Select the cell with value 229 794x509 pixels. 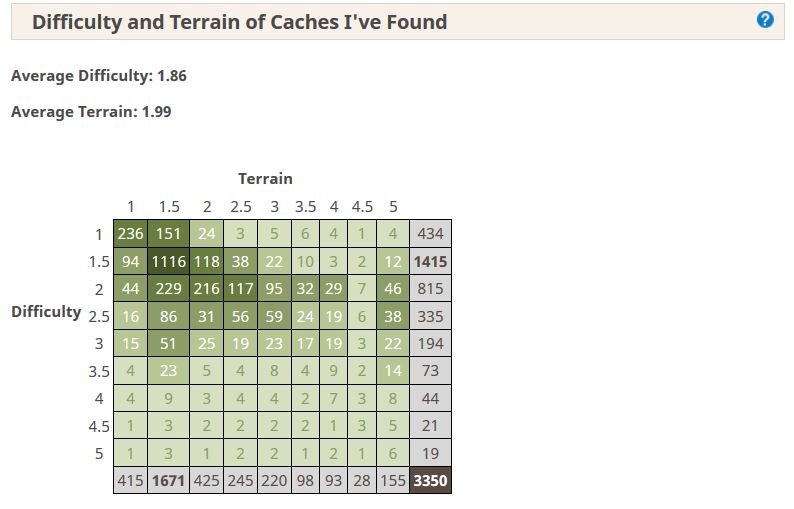(x=168, y=288)
